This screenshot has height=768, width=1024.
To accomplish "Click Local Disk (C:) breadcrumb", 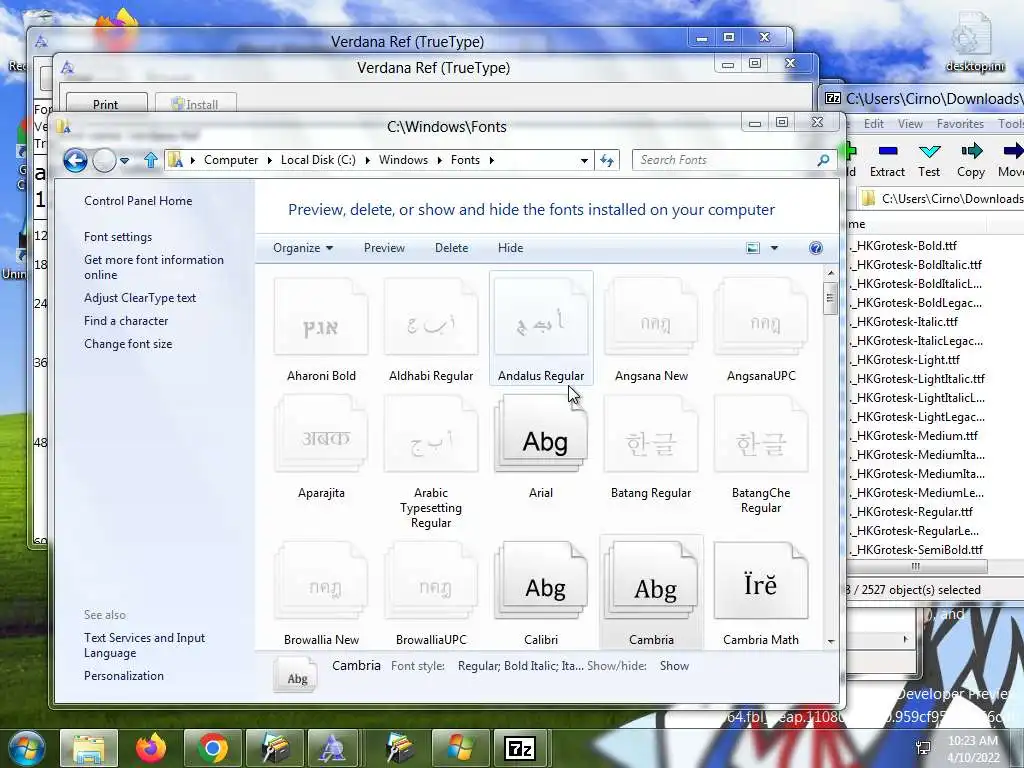I will pyautogui.click(x=318, y=160).
